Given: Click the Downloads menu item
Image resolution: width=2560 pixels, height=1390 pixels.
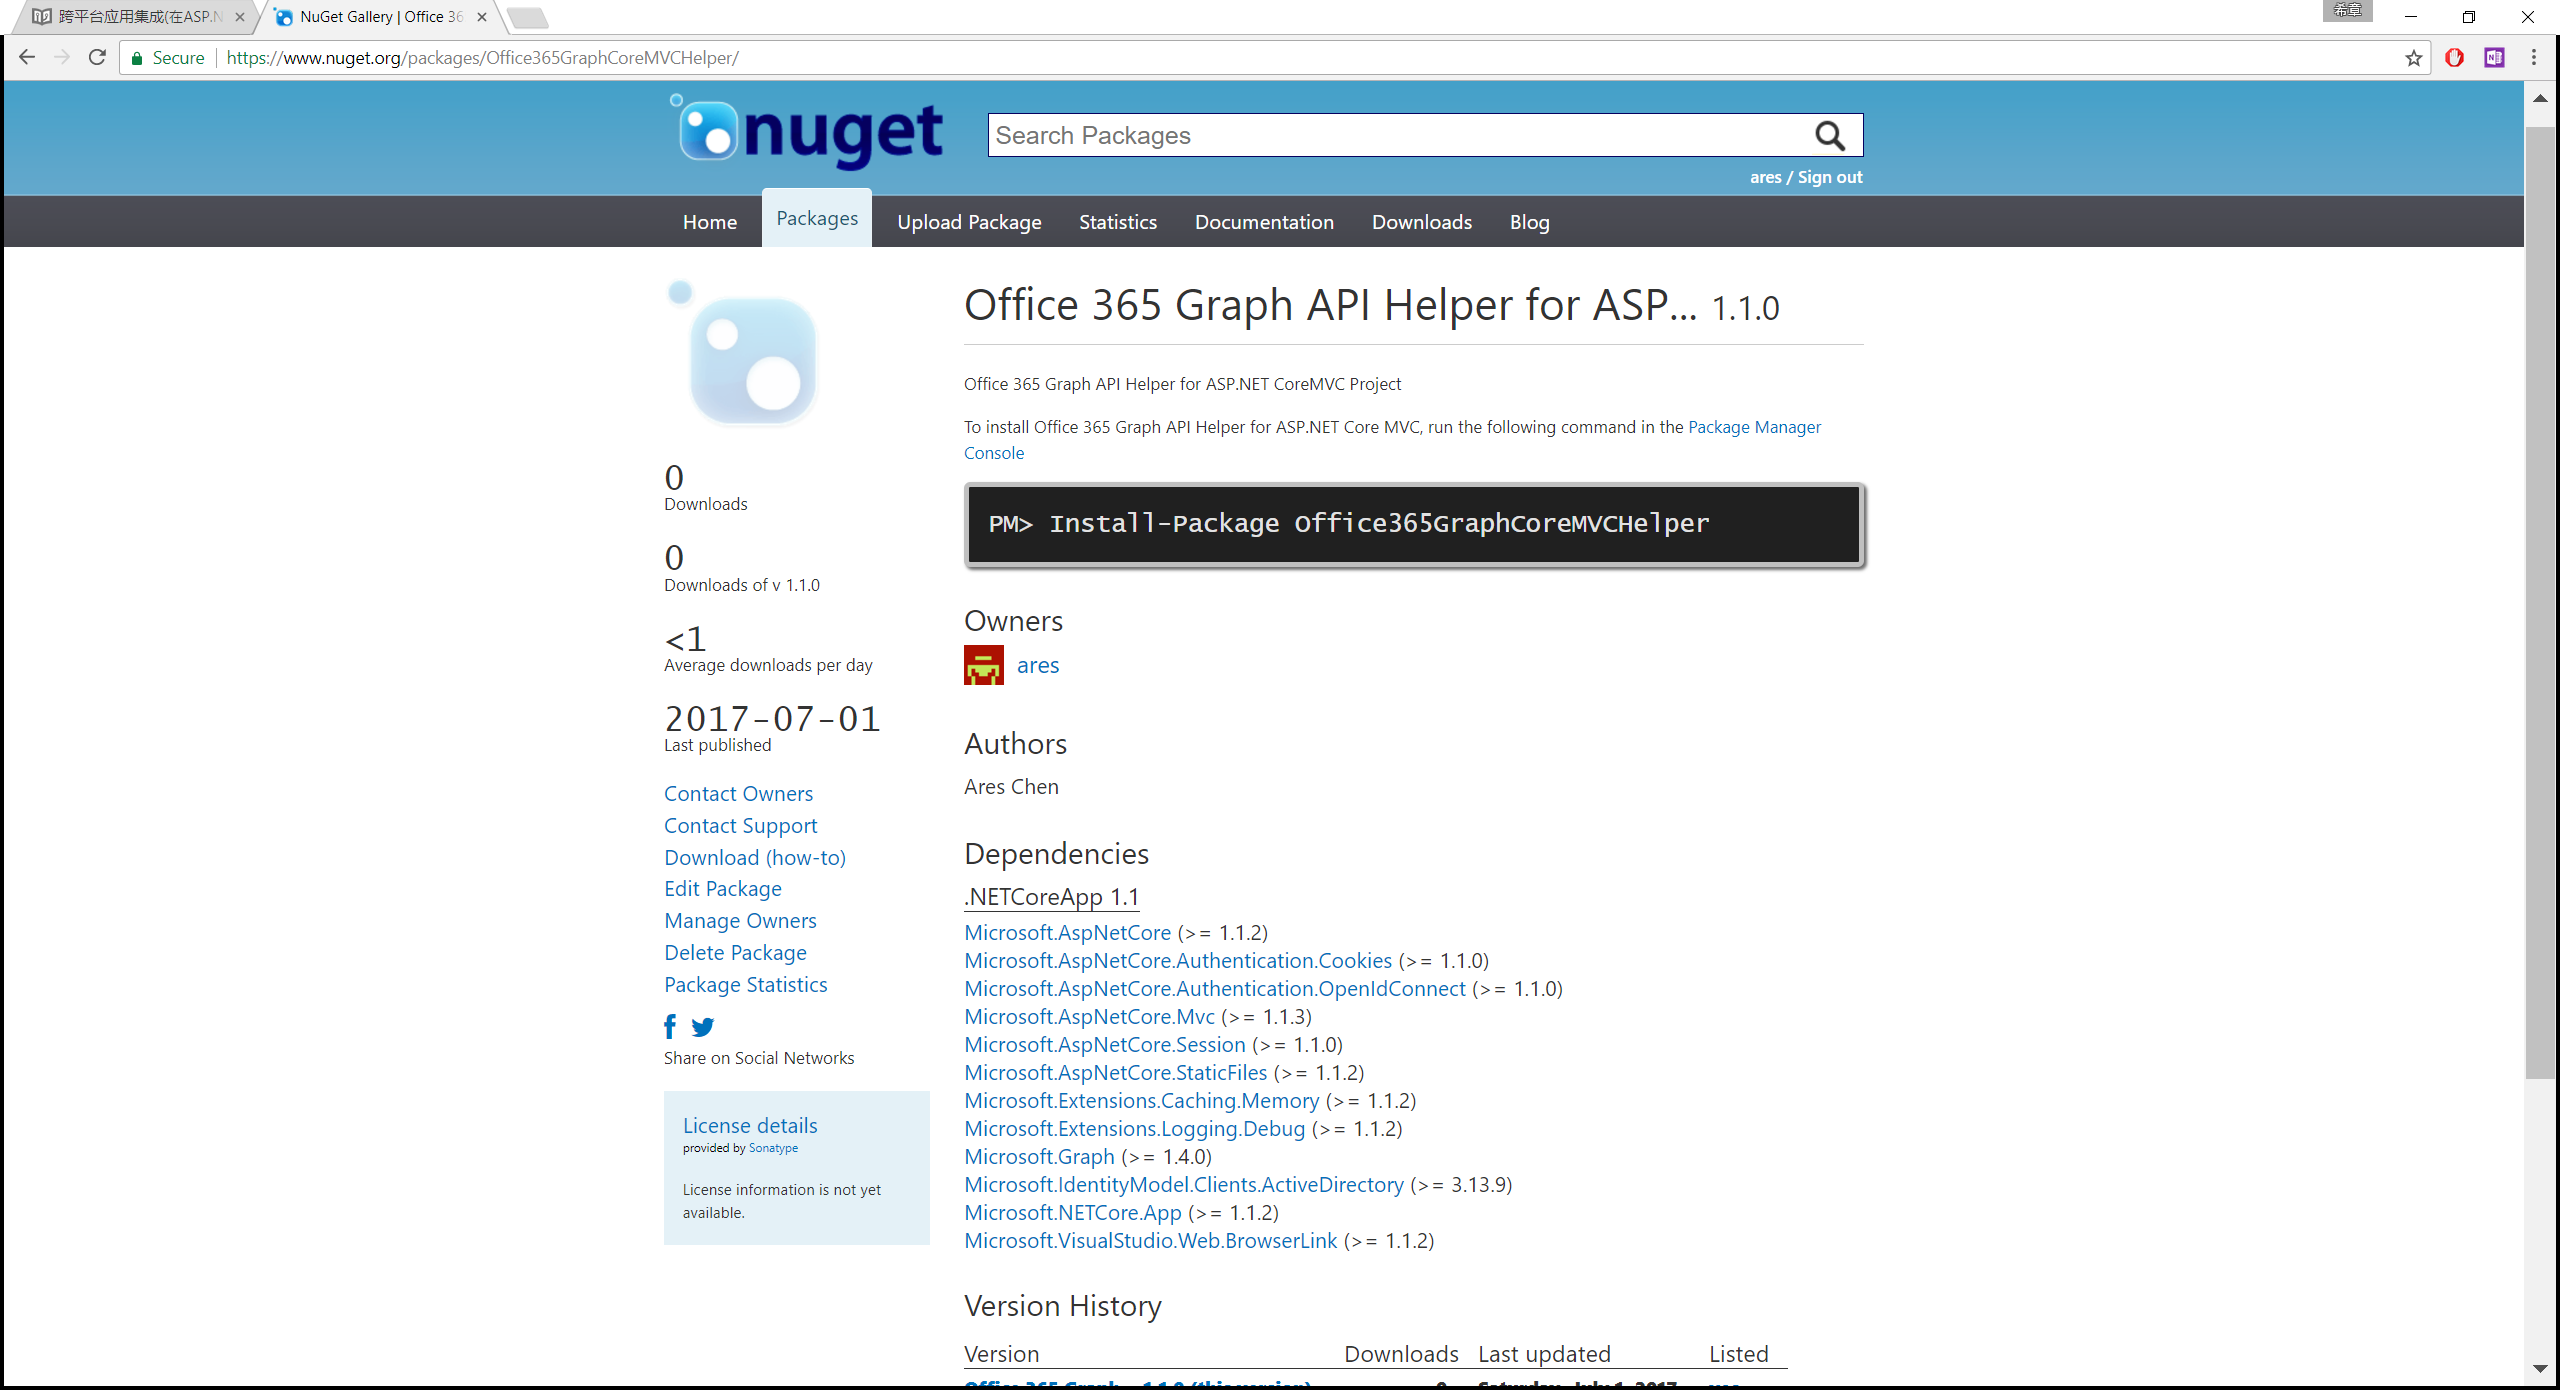Looking at the screenshot, I should point(1422,221).
